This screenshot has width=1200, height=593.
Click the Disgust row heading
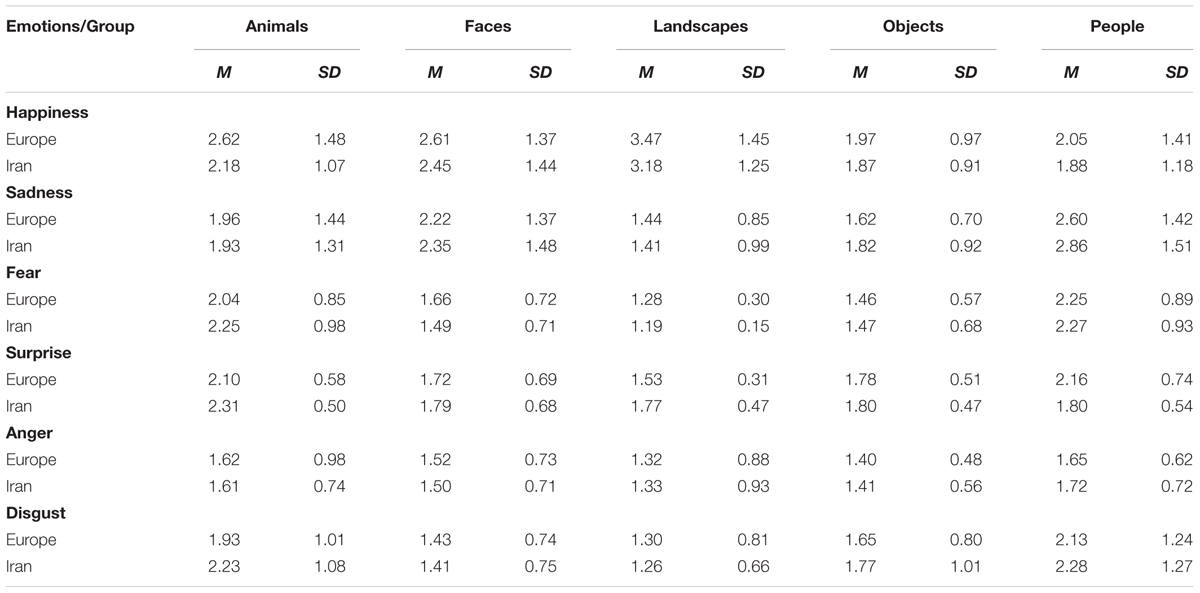[x=36, y=513]
